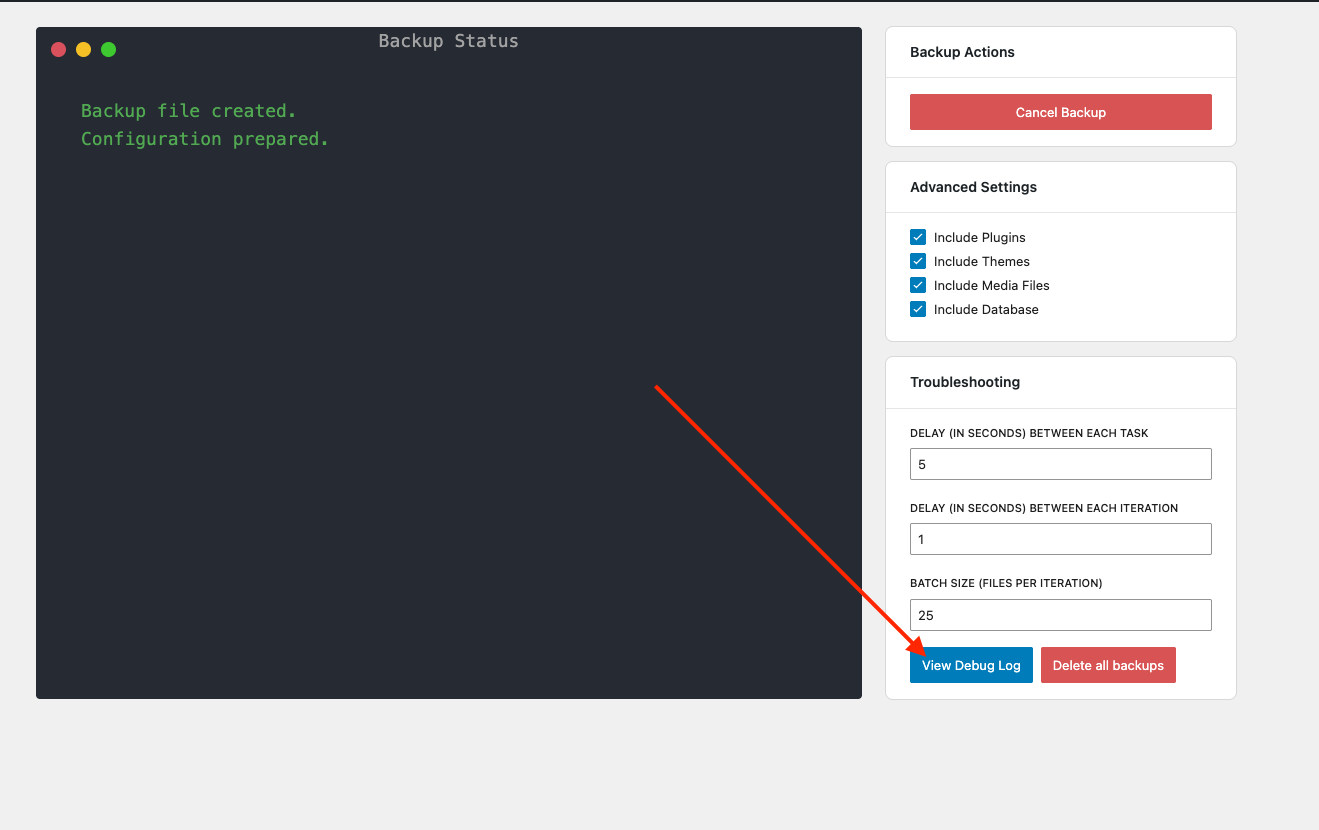Viewport: 1319px width, 830px height.
Task: Select the 'Configuration prepared.' log line
Action: tap(205, 139)
